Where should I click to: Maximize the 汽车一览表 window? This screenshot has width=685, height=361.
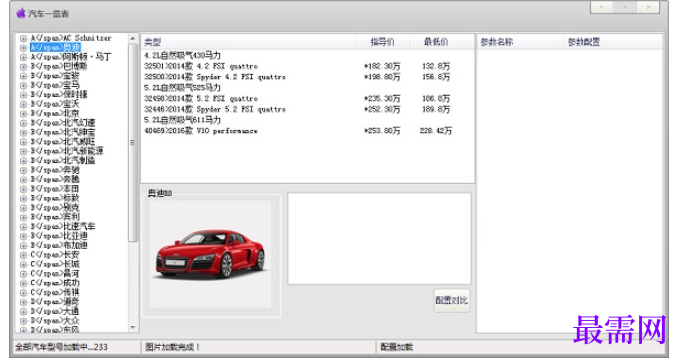625,7
